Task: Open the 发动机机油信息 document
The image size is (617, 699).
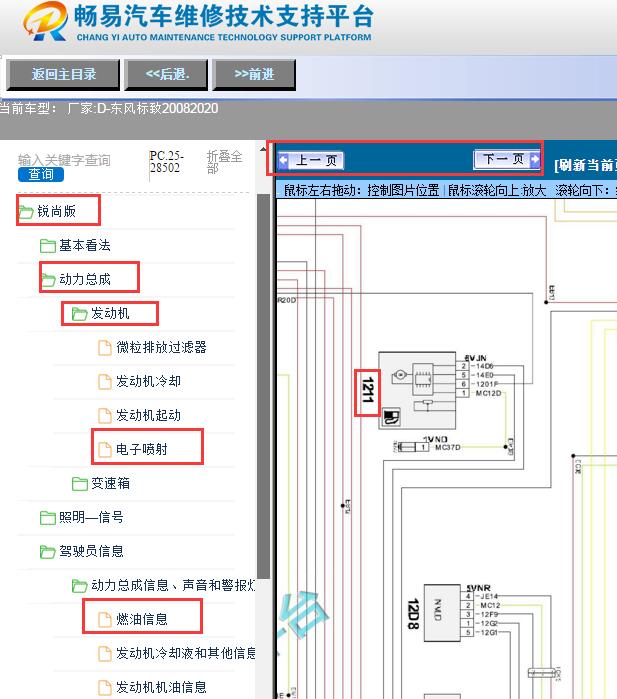Action: (161, 687)
